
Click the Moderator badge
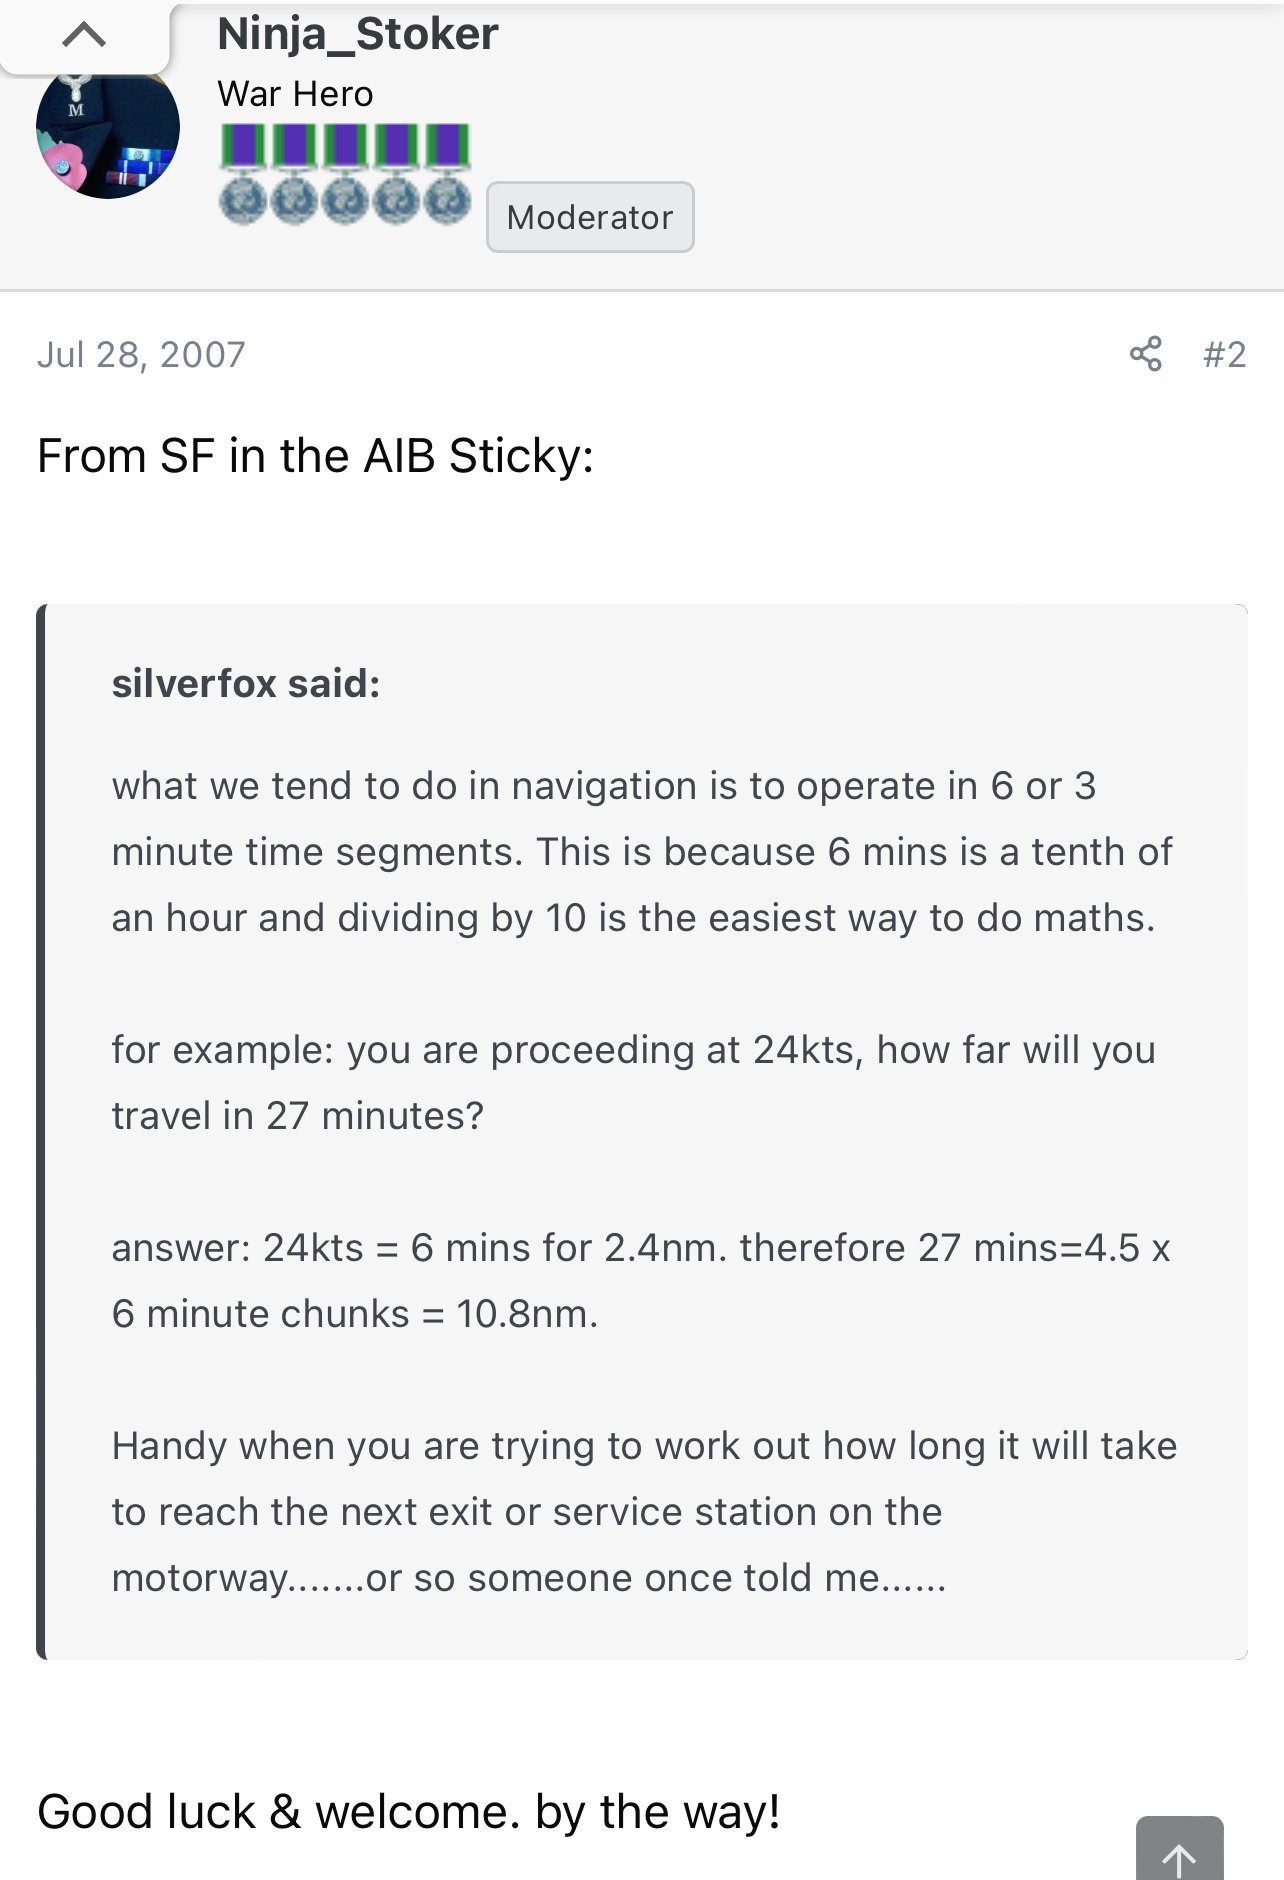(x=590, y=217)
